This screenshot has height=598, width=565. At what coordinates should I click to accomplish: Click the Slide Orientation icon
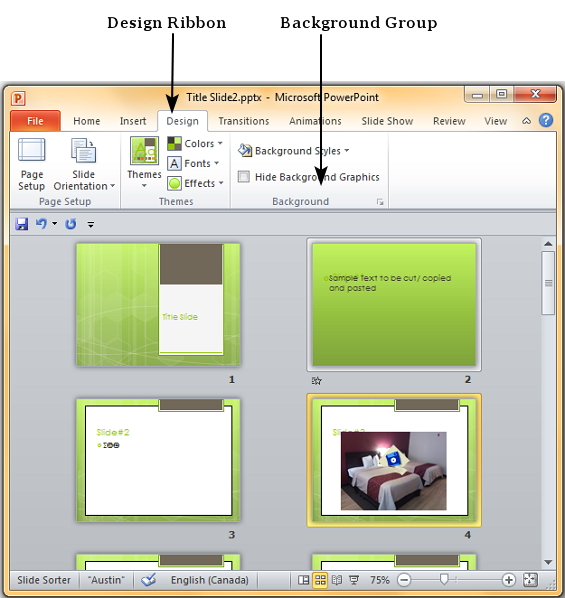point(83,151)
